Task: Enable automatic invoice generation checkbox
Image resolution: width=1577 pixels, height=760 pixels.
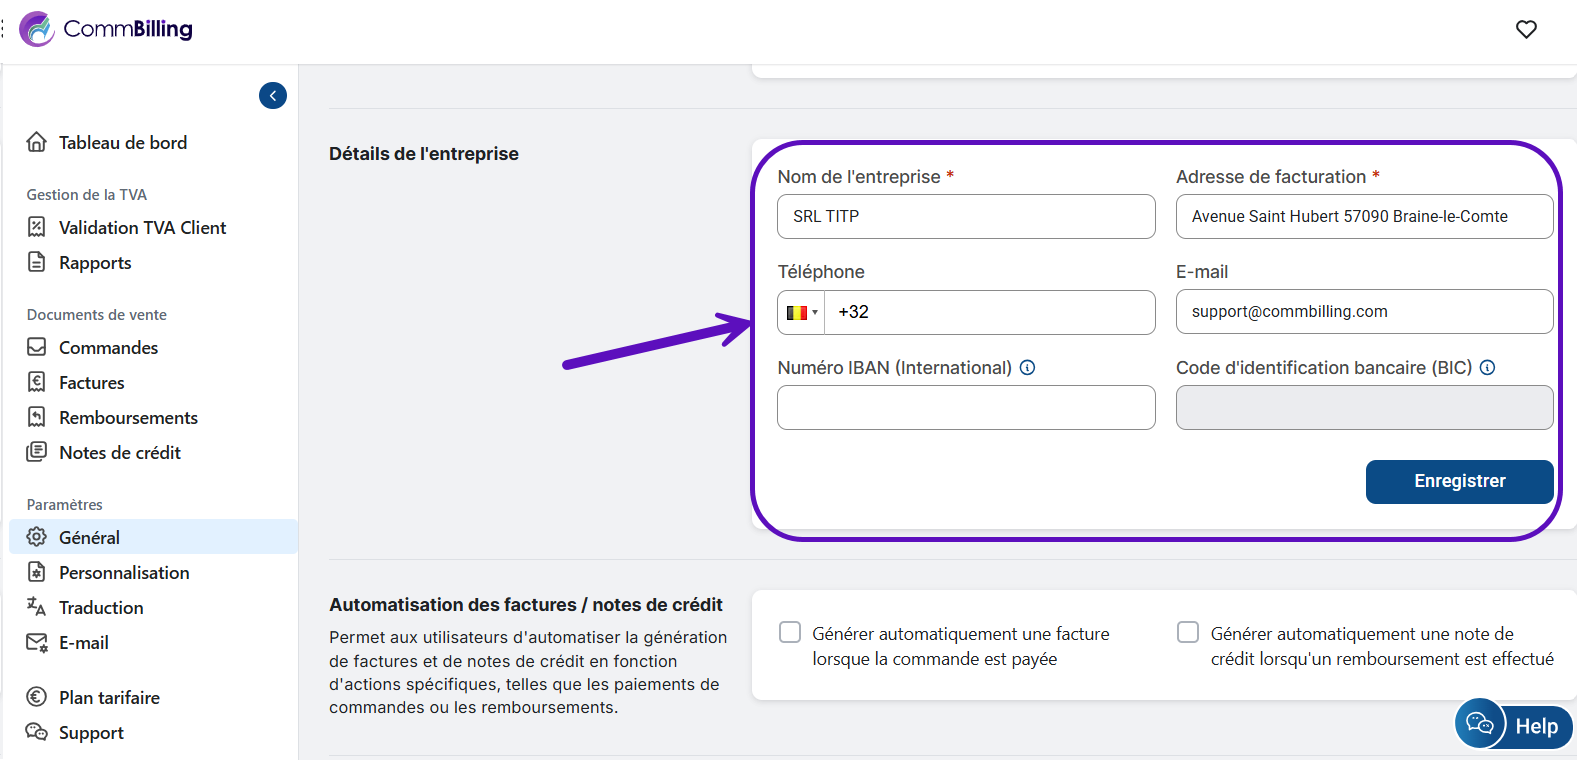Action: coord(790,632)
